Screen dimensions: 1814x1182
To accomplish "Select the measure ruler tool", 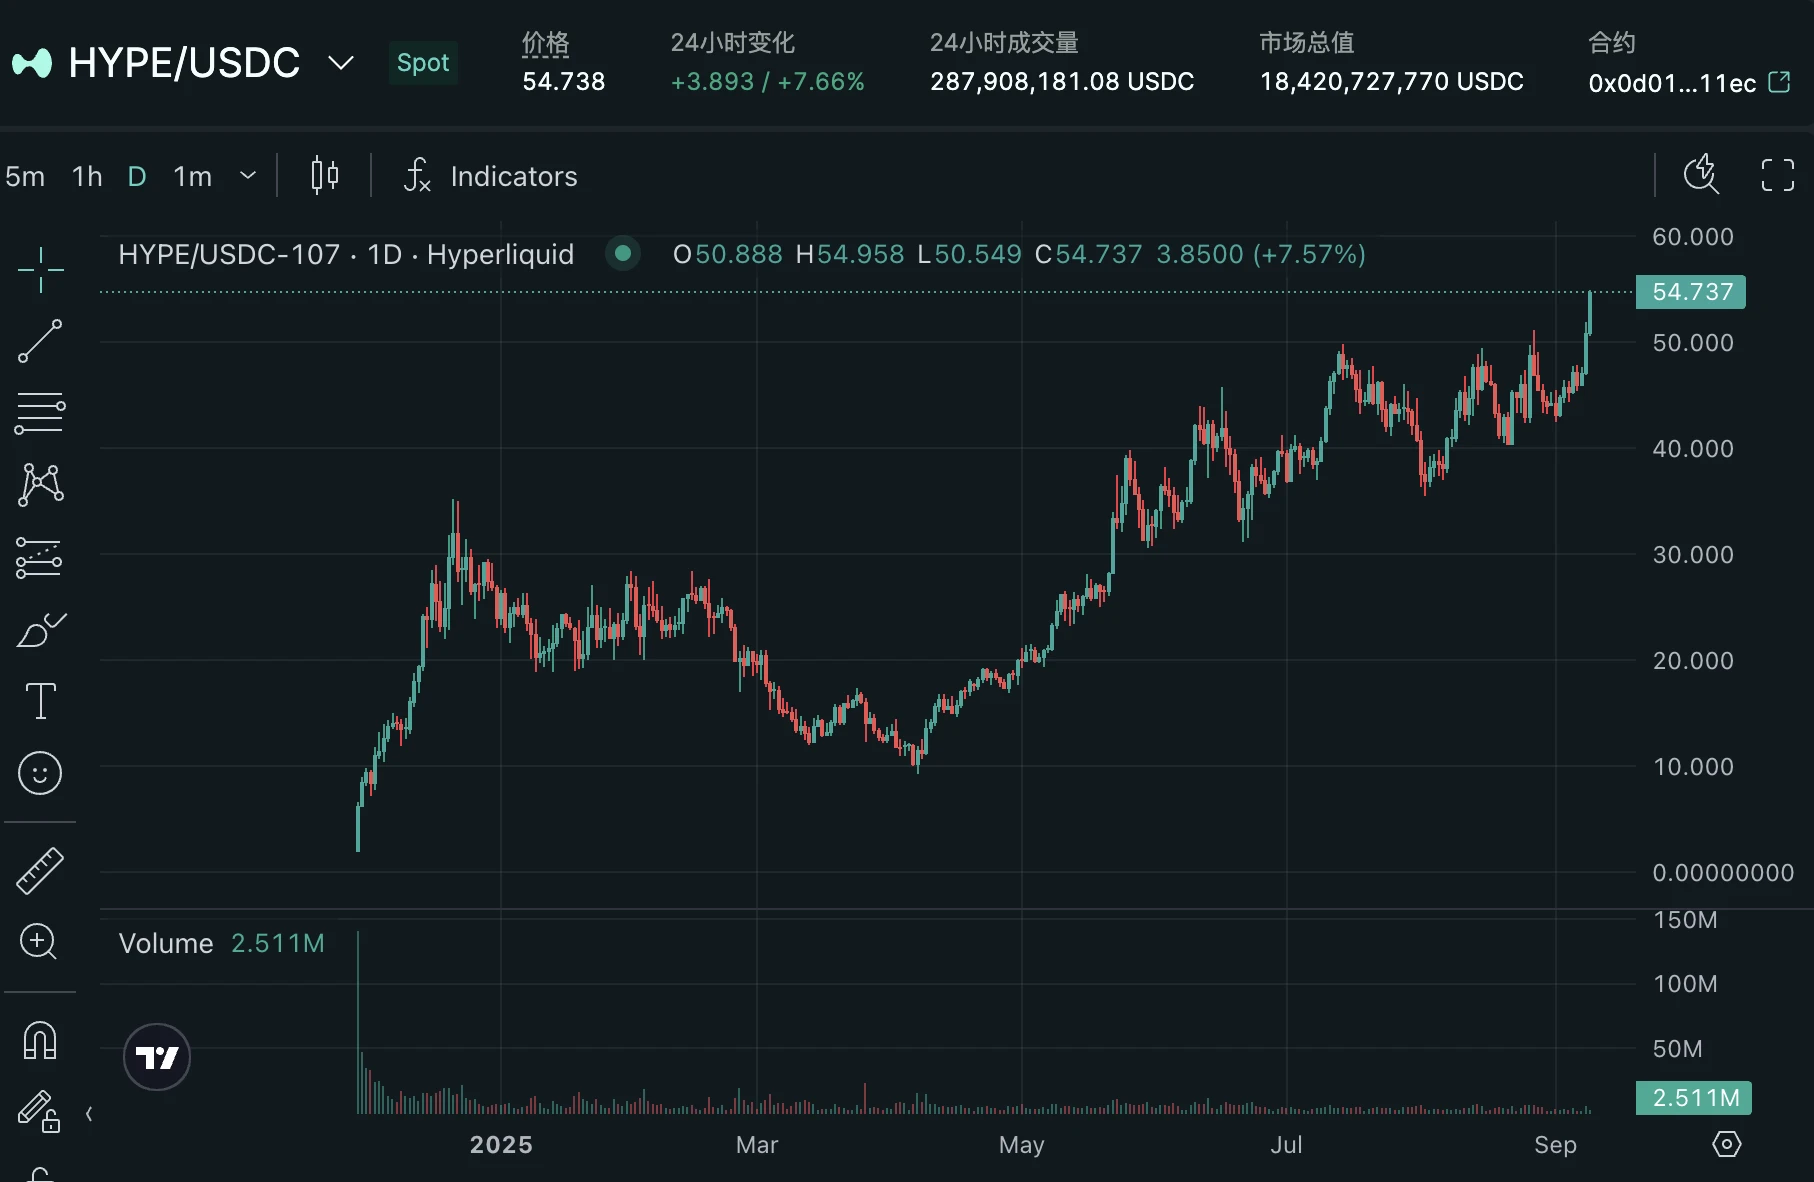I will 40,870.
